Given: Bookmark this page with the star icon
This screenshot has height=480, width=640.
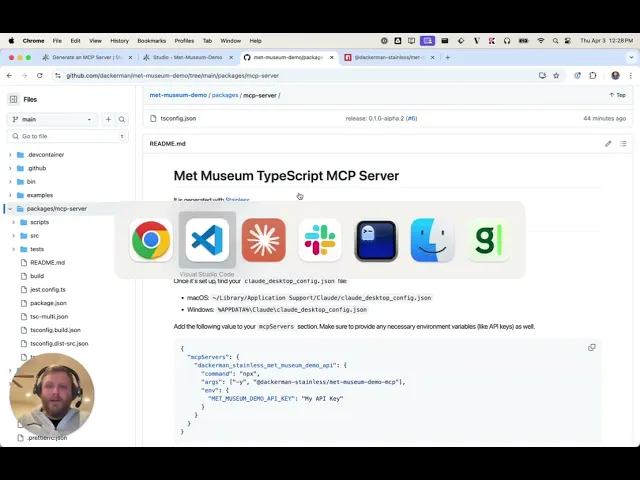Looking at the screenshot, I should [x=556, y=76].
